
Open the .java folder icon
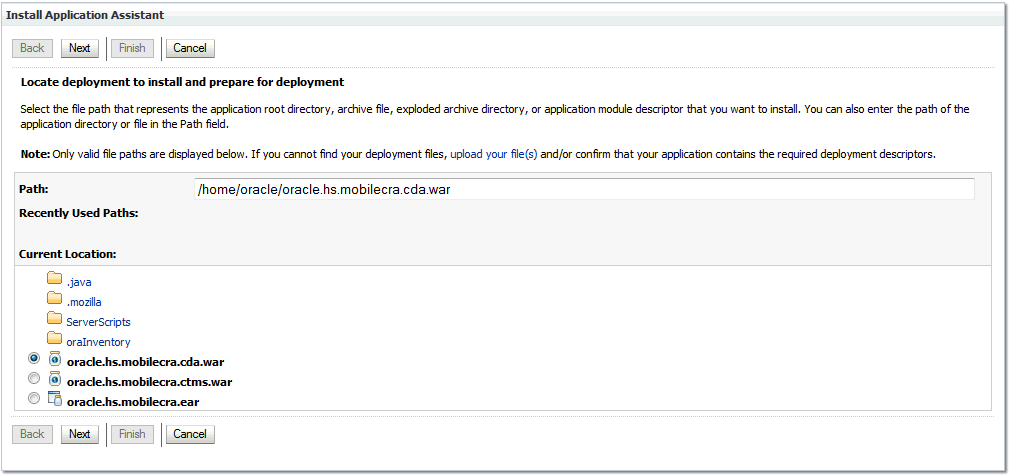click(x=54, y=279)
